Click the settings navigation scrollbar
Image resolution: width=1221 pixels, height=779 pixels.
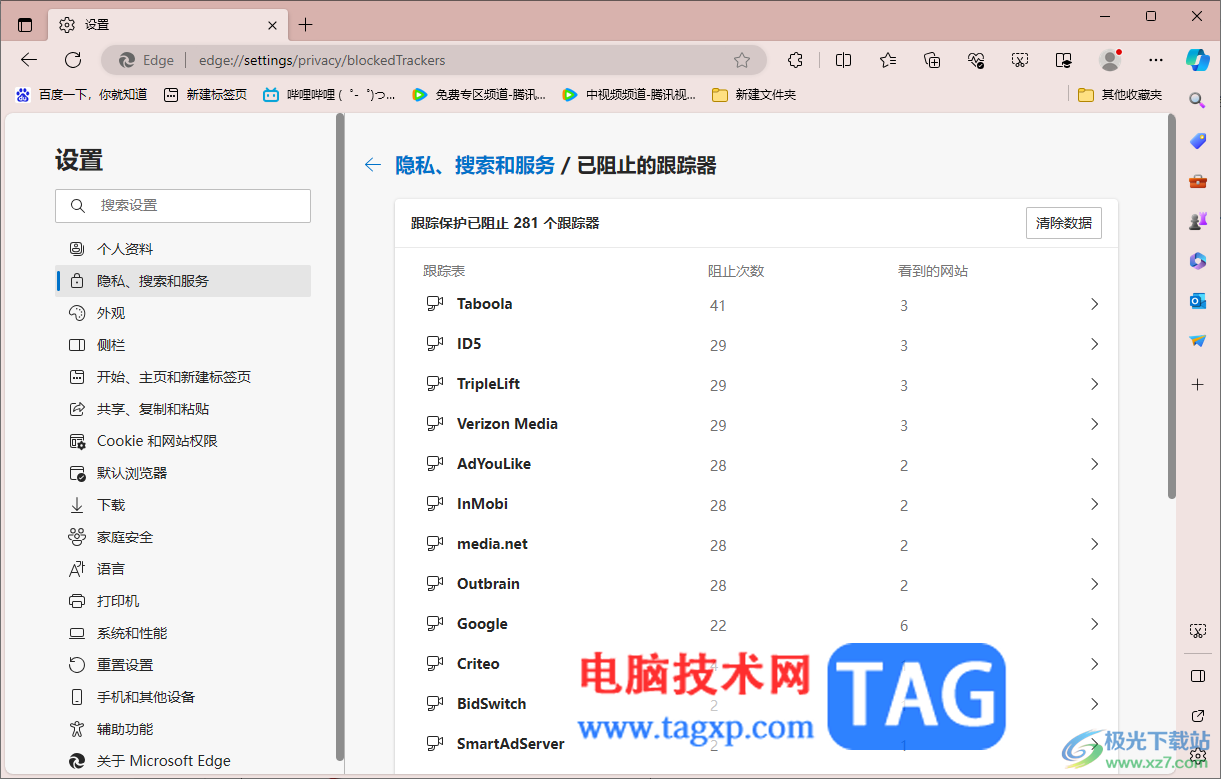pos(340,437)
